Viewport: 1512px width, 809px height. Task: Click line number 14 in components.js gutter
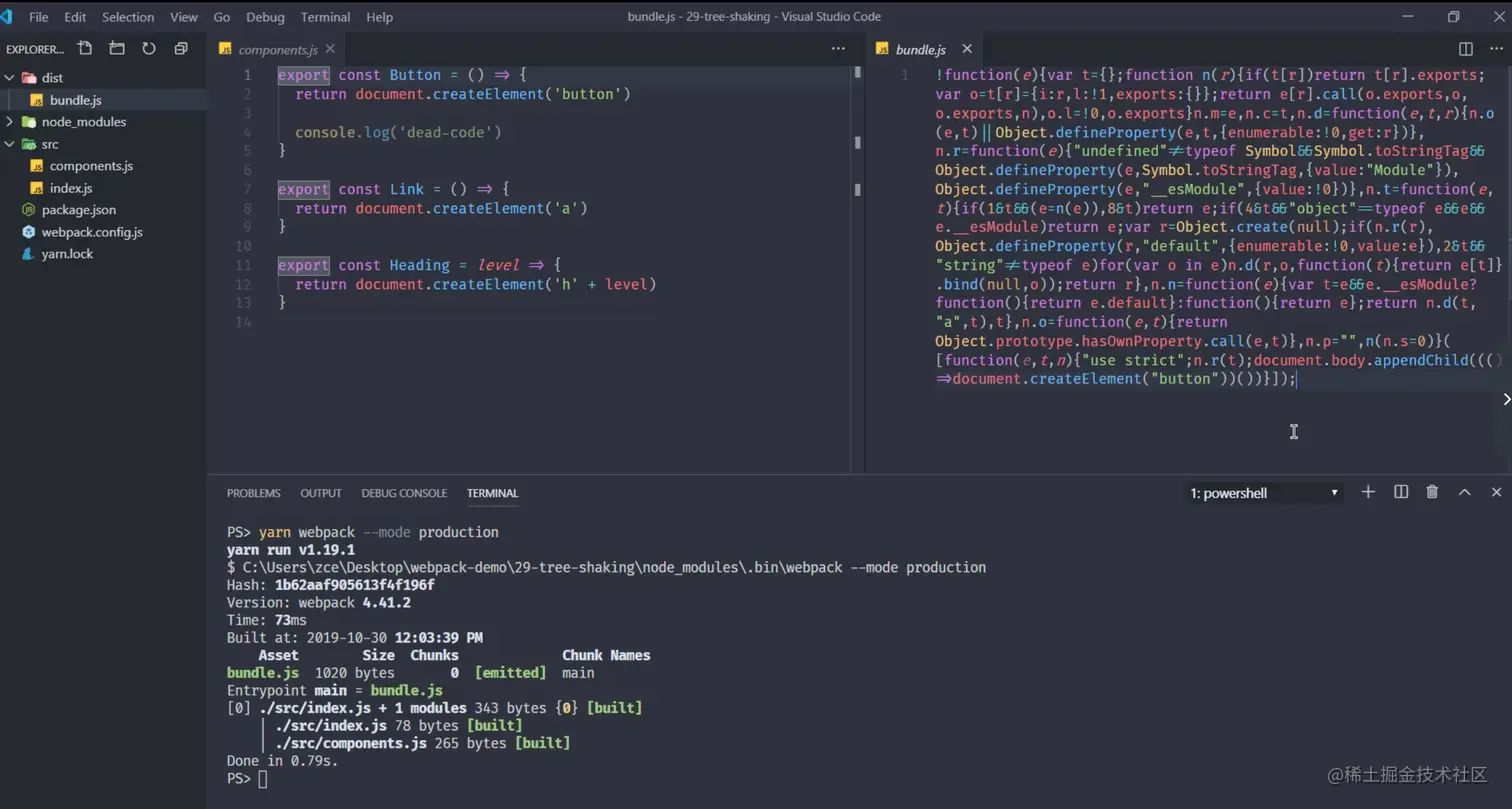(x=243, y=322)
